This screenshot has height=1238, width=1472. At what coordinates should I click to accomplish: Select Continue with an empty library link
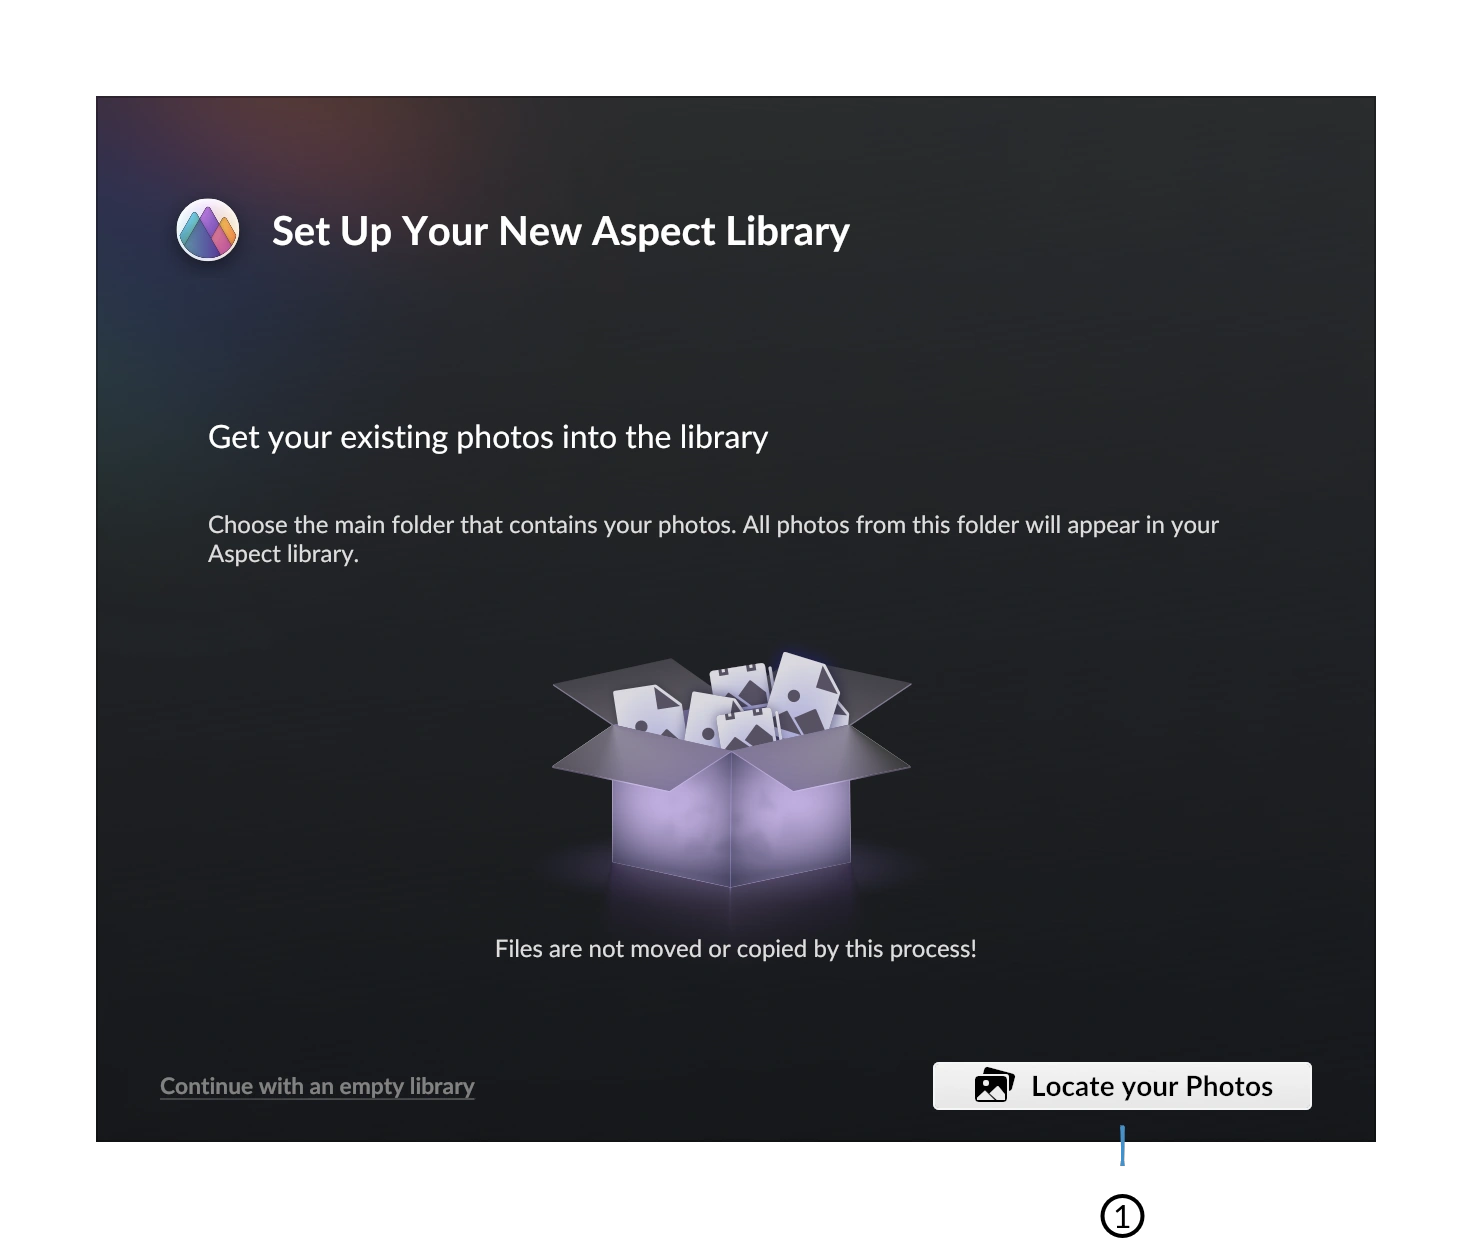tap(317, 1086)
